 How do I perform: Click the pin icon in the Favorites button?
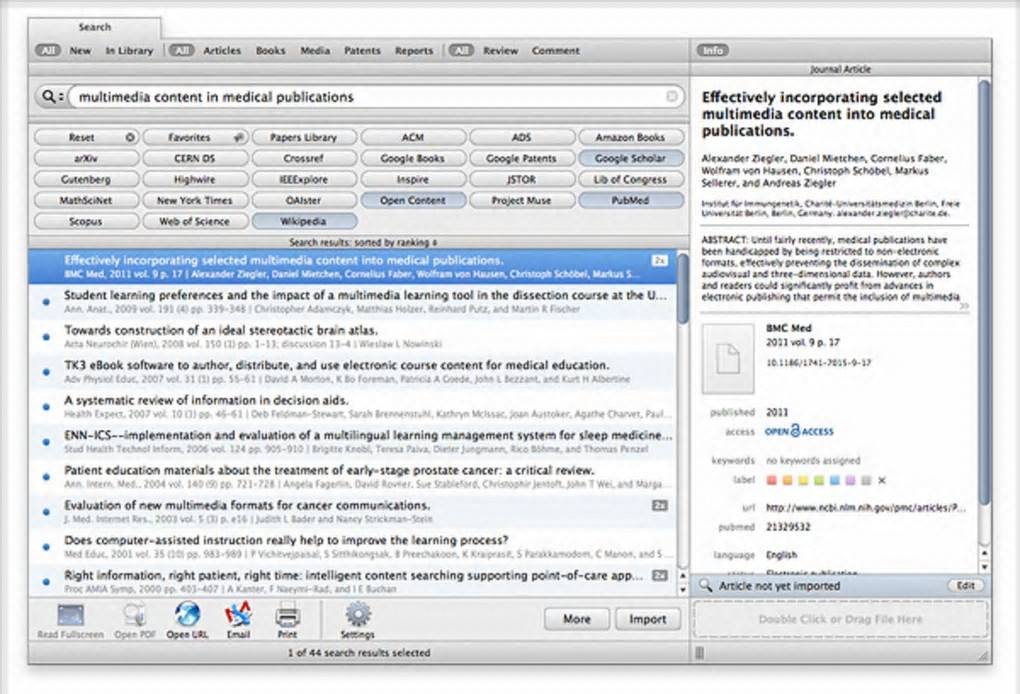pos(239,137)
